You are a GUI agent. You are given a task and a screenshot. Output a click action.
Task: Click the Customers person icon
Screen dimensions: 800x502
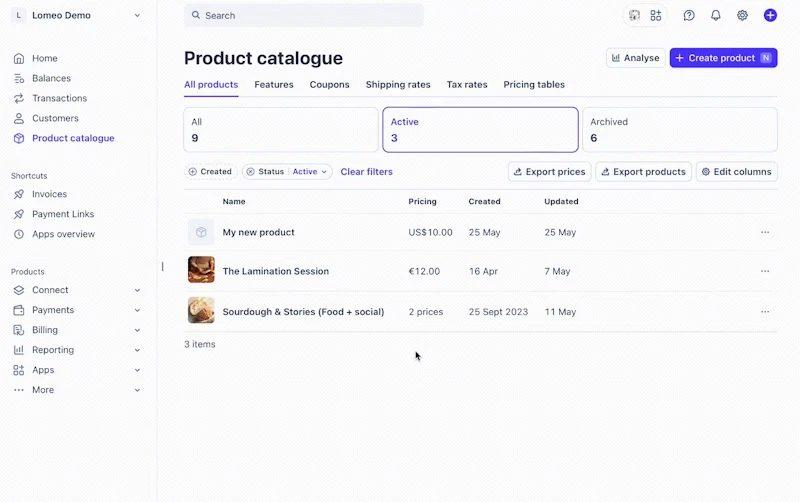(x=19, y=118)
